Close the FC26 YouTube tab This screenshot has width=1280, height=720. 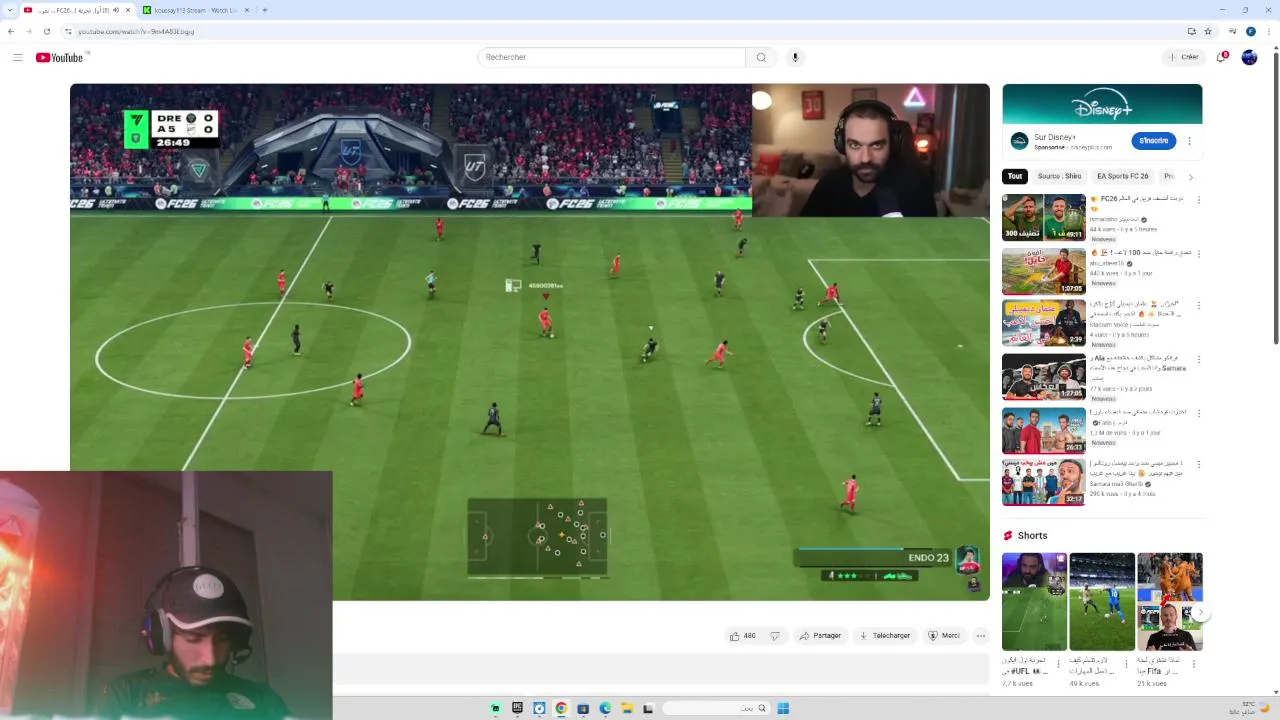(128, 10)
